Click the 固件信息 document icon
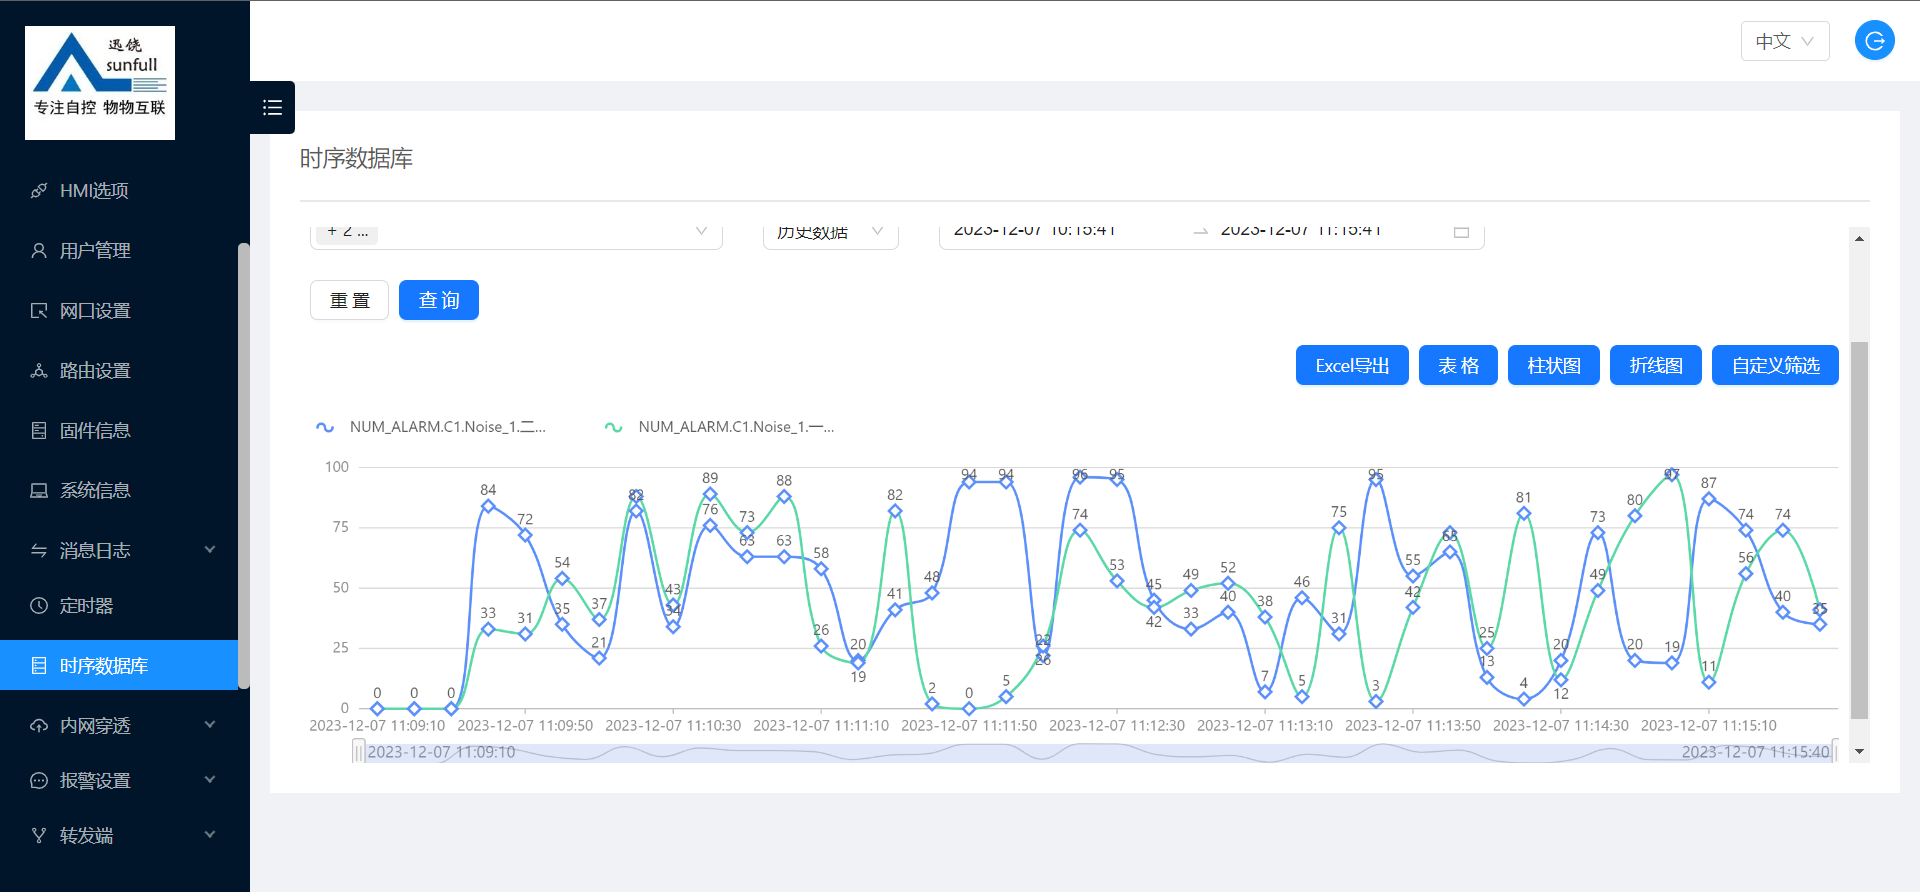This screenshot has height=892, width=1920. tap(39, 431)
